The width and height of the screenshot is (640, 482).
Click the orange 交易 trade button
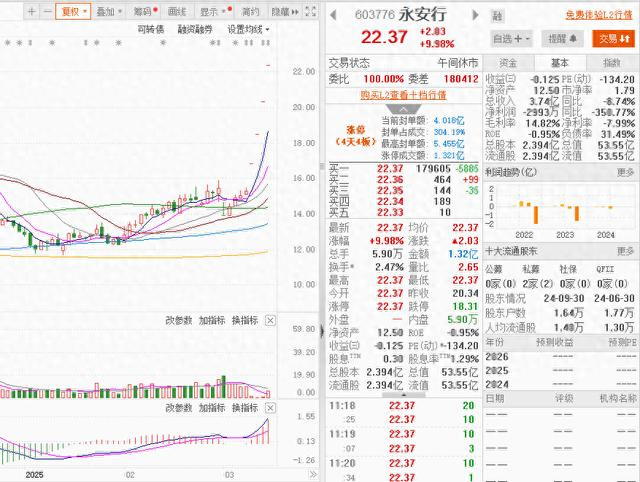pyautogui.click(x=613, y=39)
